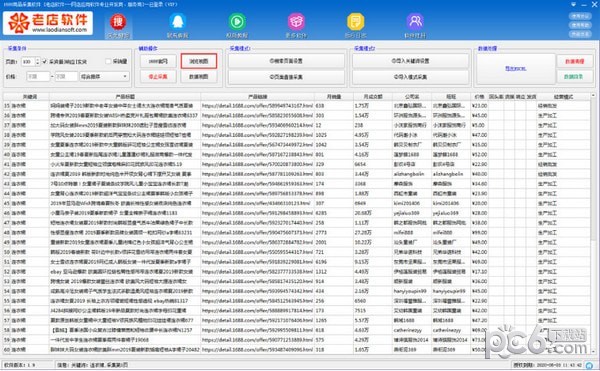Increase page count with stepper up arrow
Viewport: 600px width, 371px height.
click(x=38, y=60)
